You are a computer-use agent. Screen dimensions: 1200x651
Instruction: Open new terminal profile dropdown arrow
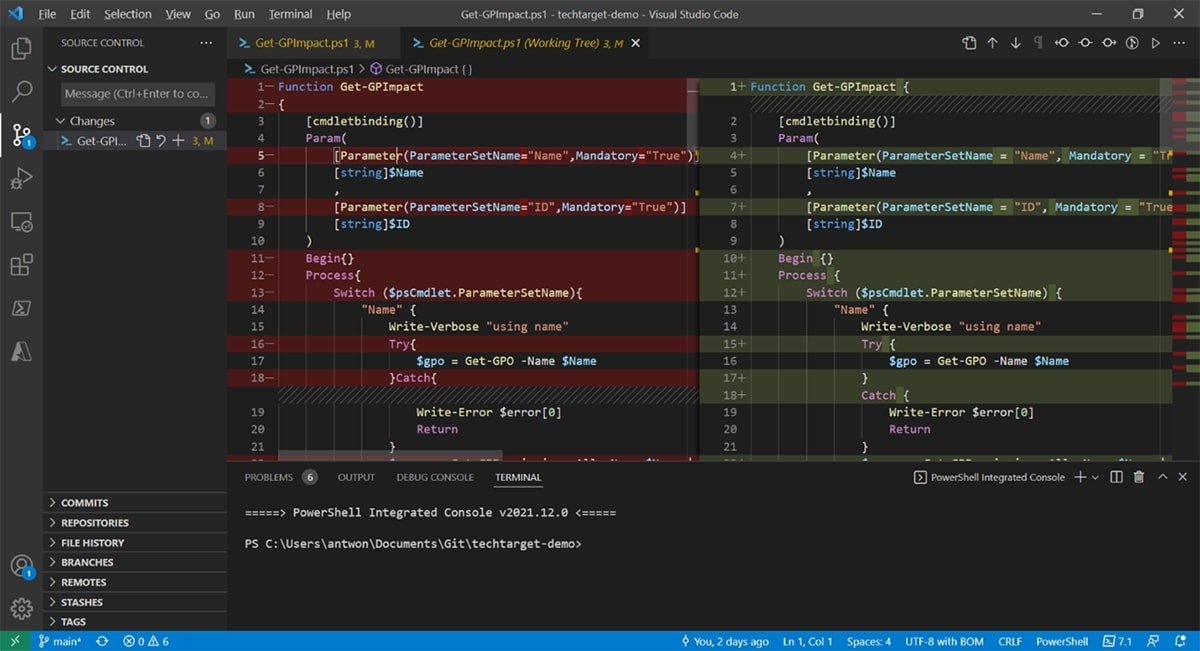coord(1095,478)
